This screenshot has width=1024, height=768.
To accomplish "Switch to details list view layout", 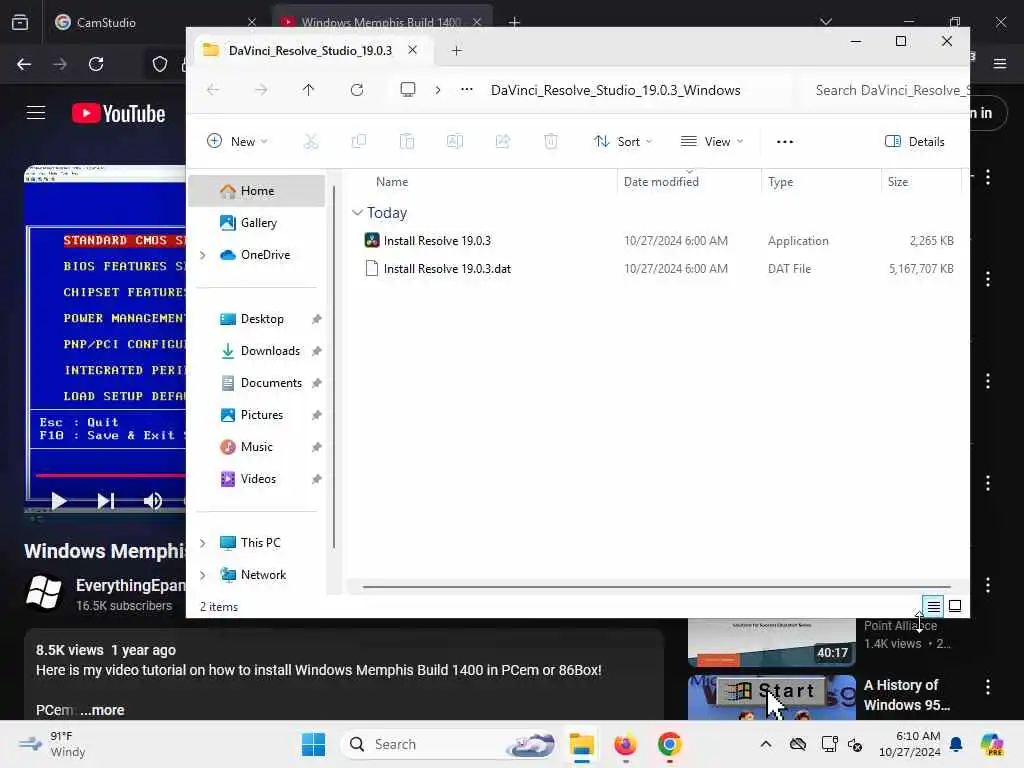I will (x=933, y=607).
